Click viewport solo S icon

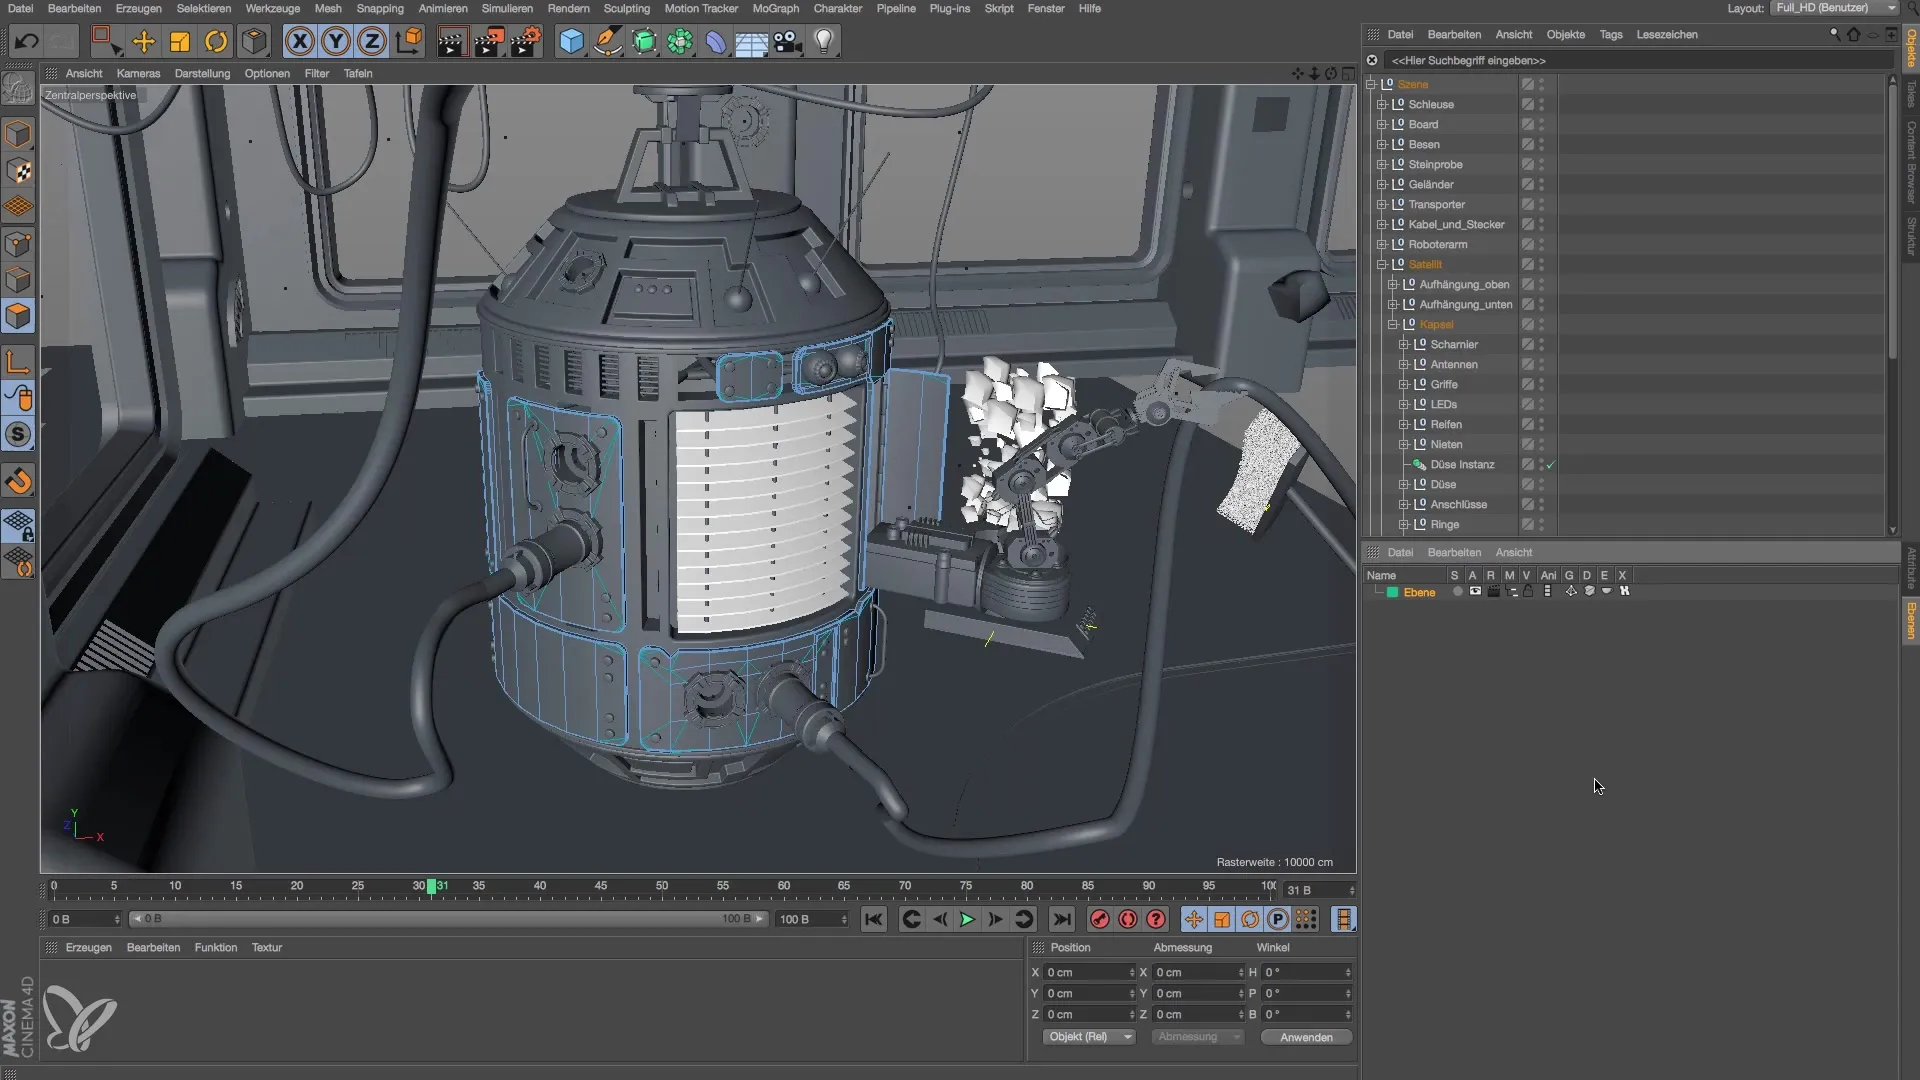point(19,434)
